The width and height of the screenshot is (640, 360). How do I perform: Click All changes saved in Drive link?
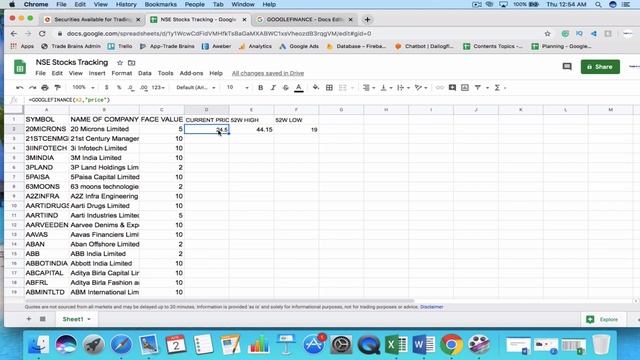pyautogui.click(x=268, y=73)
